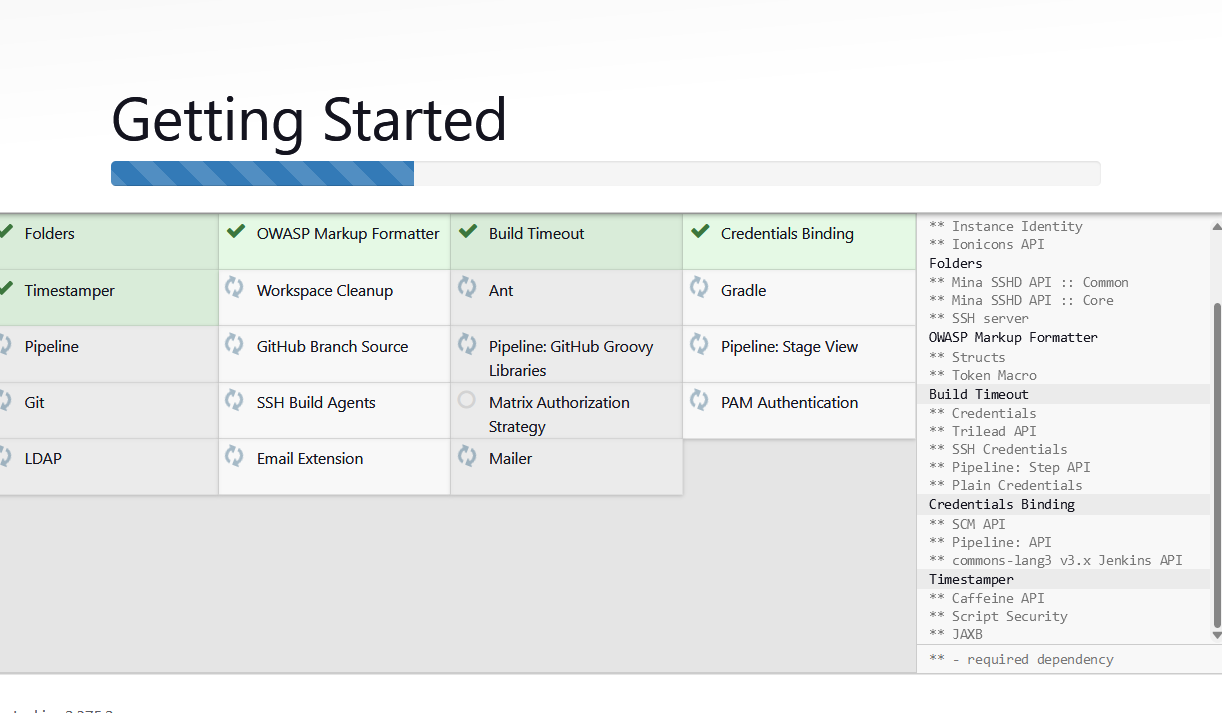Click the spinner next to SSH Build Agents
Viewport: 1222px width, 713px height.
(x=234, y=401)
